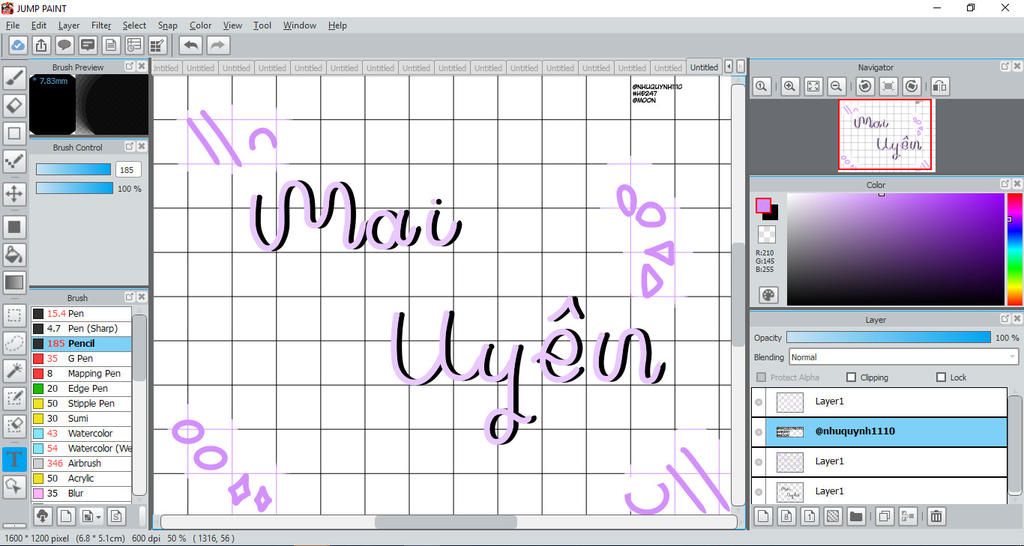Screen dimensions: 1024x546
Task: Open the Filter menu
Action: pyautogui.click(x=101, y=25)
